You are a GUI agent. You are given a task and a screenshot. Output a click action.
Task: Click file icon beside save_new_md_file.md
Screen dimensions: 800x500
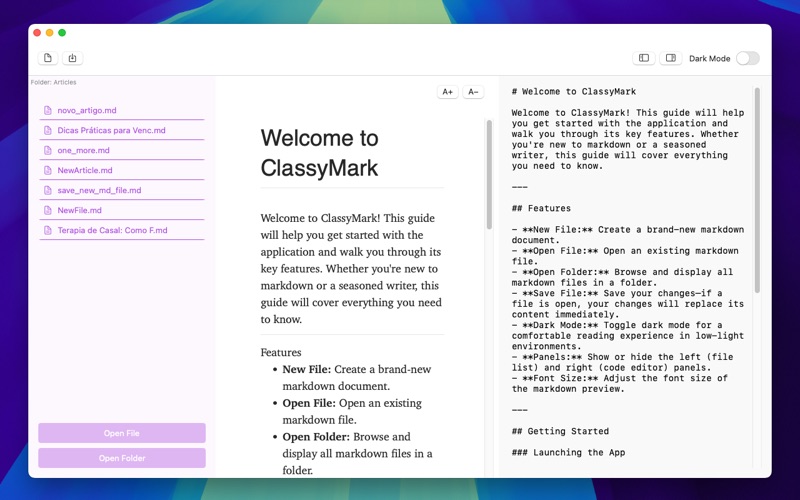(47, 190)
